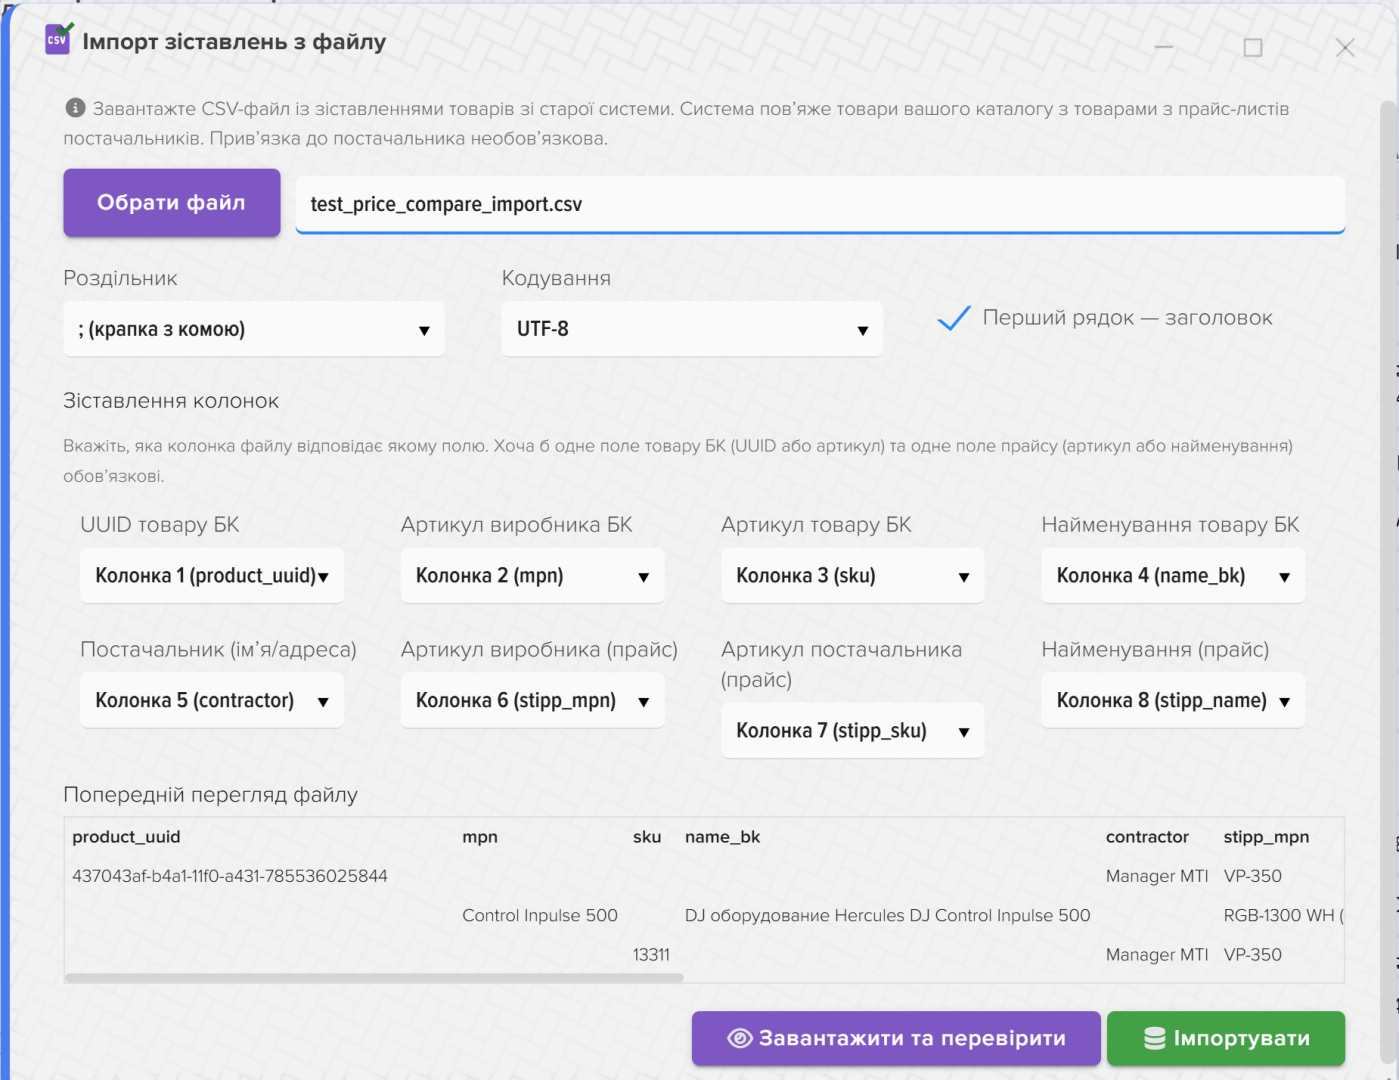Close the Імпорт зіставлень dialog
The width and height of the screenshot is (1399, 1080).
tap(1345, 47)
